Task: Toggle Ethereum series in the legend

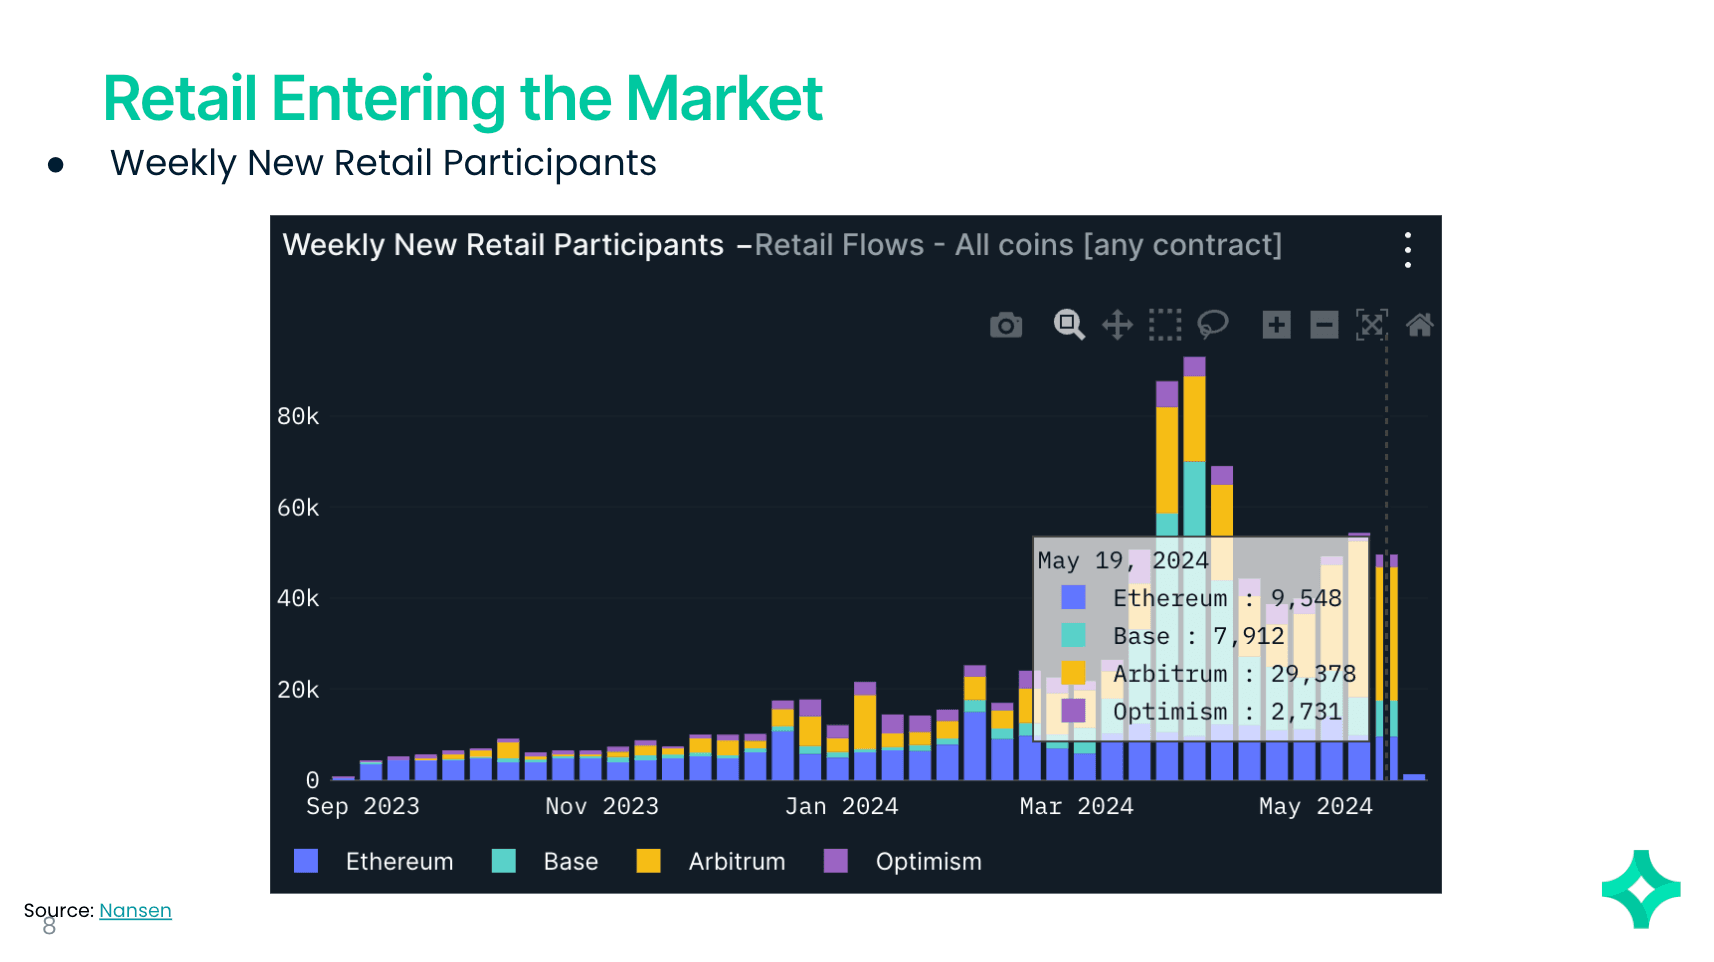Action: tap(399, 862)
